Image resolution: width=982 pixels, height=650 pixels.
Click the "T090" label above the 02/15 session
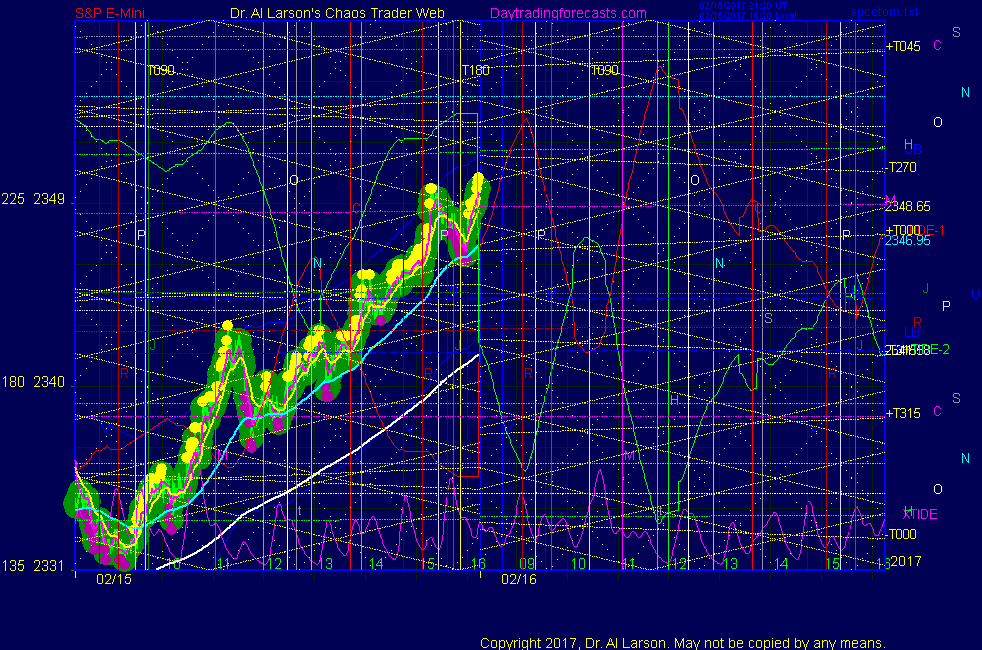(161, 70)
